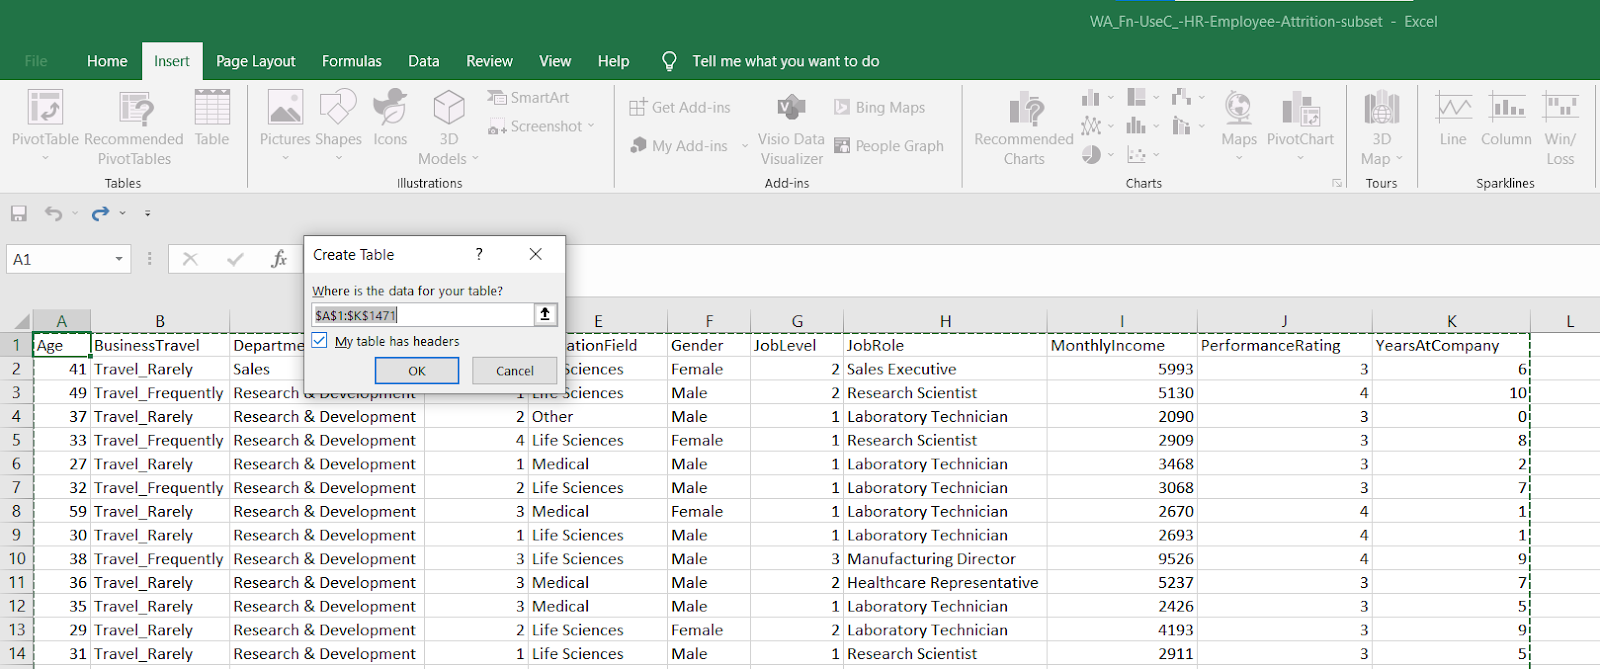
Task: Toggle the 'My table has headers' checkbox
Action: [320, 341]
